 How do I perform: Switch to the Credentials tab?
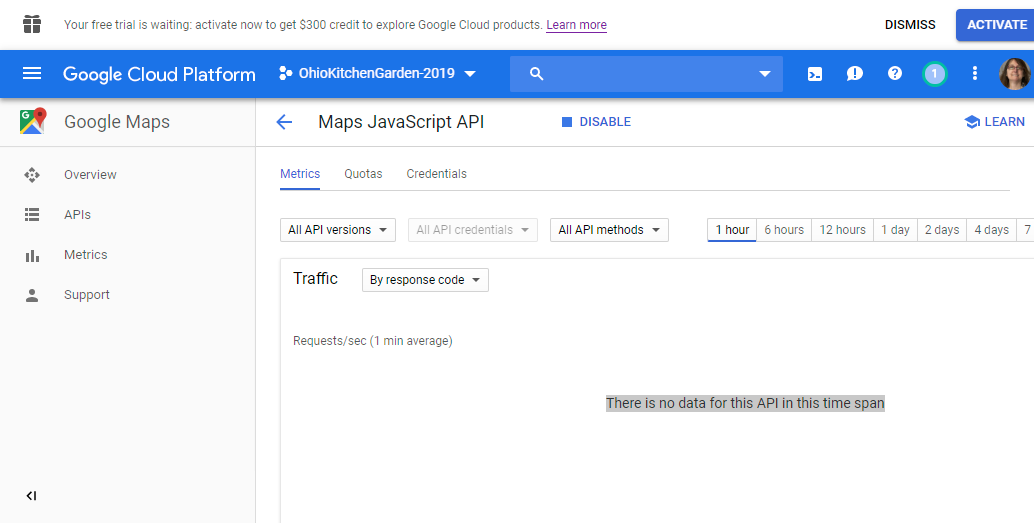click(437, 174)
